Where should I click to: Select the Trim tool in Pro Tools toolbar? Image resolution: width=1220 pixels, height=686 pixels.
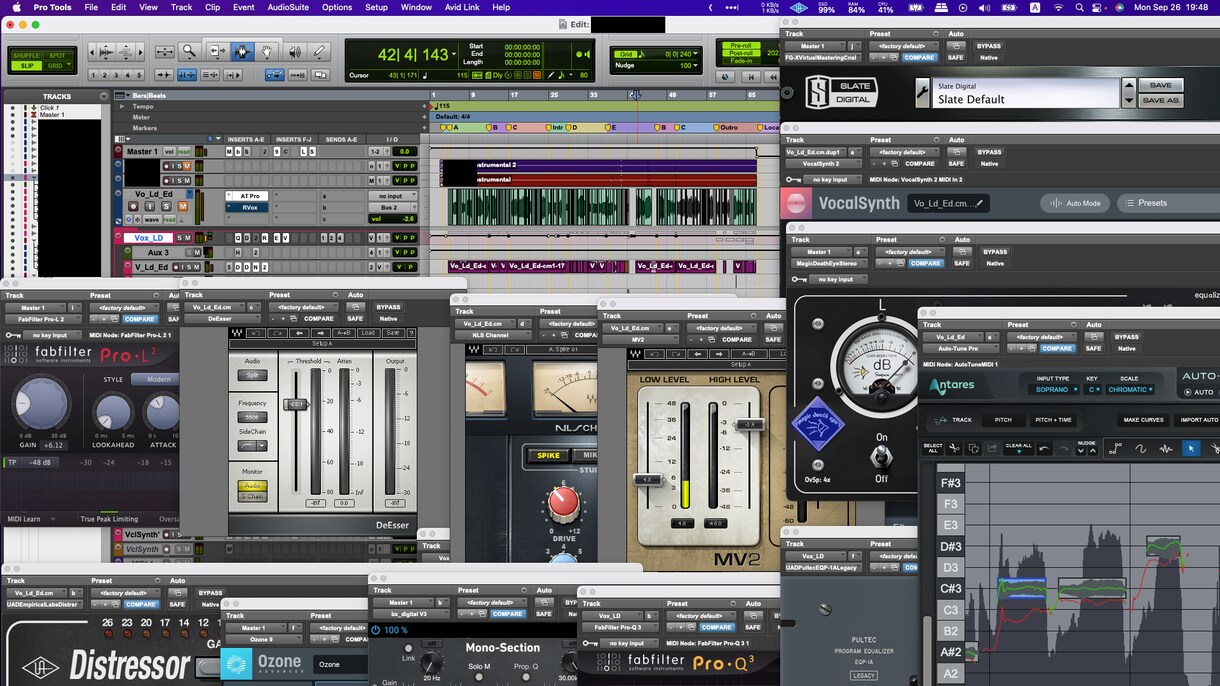tap(216, 52)
